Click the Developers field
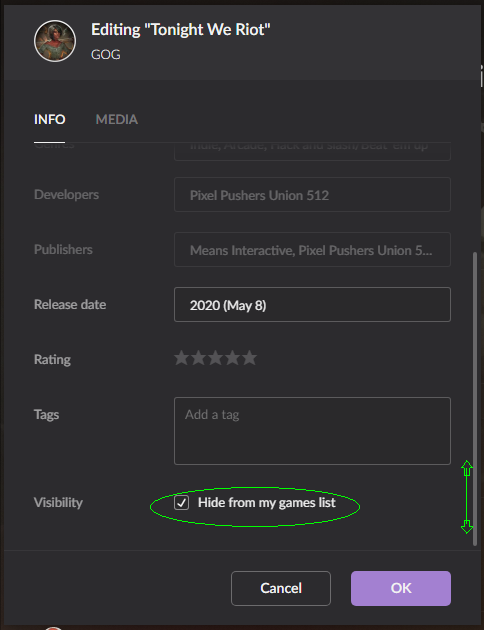 (x=312, y=195)
